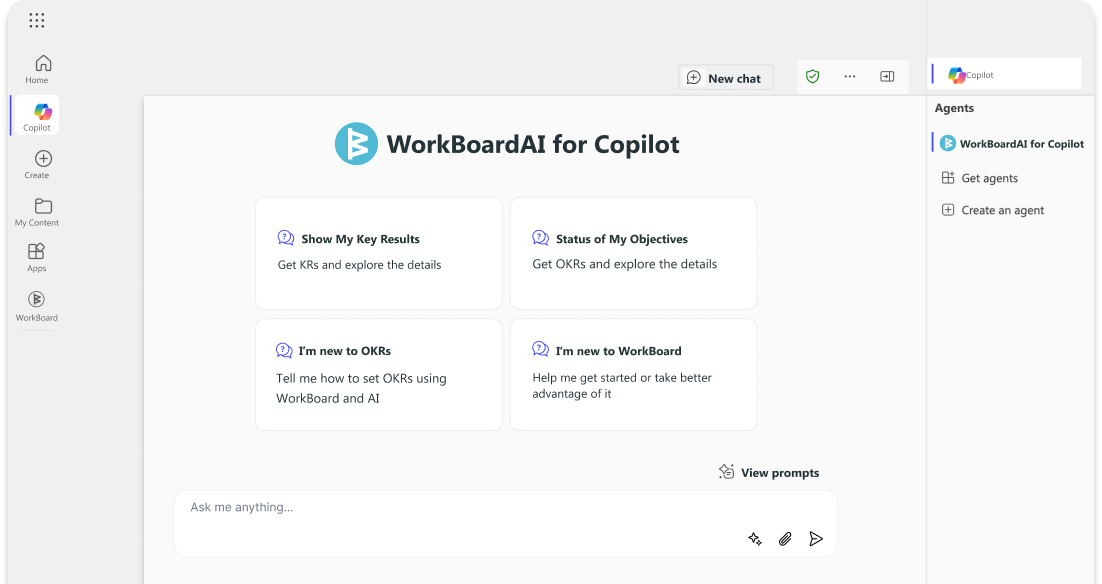This screenshot has height=584, width=1102.
Task: Open Create in the left sidebar
Action: [x=37, y=164]
